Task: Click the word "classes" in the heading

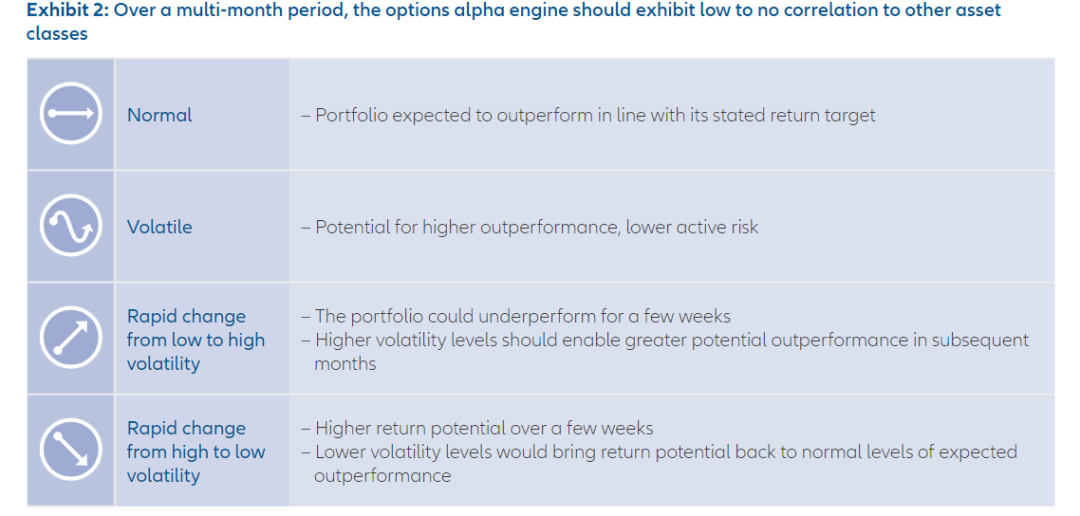Action: [56, 34]
